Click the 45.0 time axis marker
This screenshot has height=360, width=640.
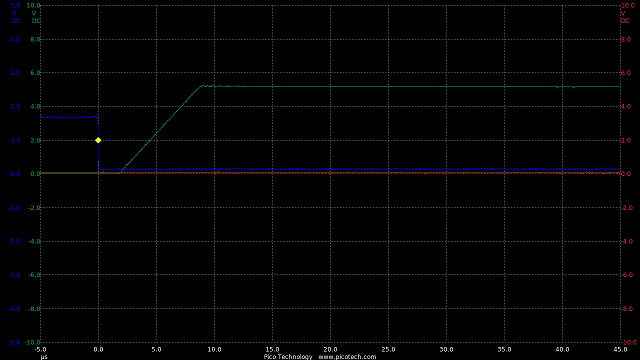click(620, 349)
